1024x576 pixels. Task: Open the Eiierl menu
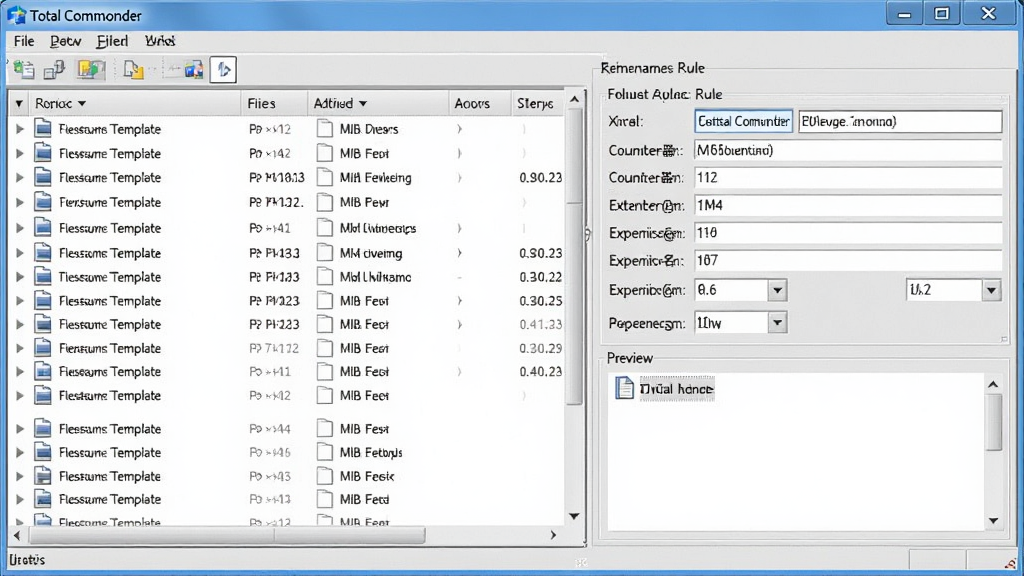(x=112, y=40)
